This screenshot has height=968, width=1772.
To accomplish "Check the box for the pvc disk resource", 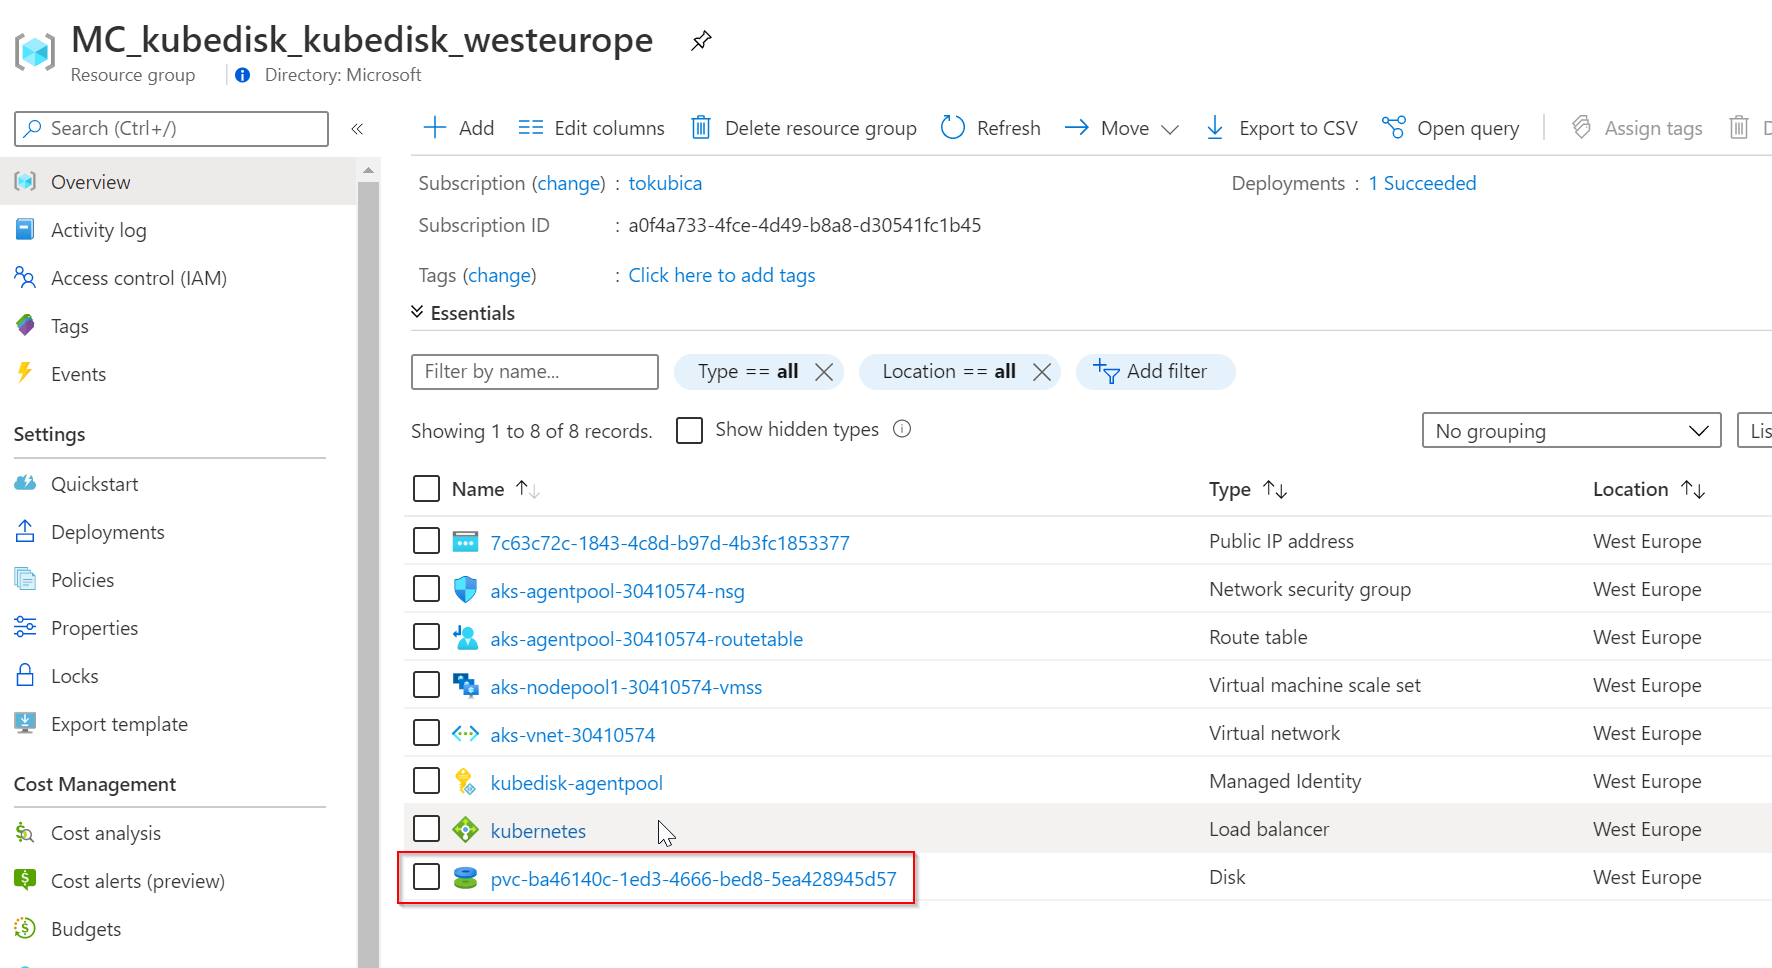I will (x=427, y=877).
